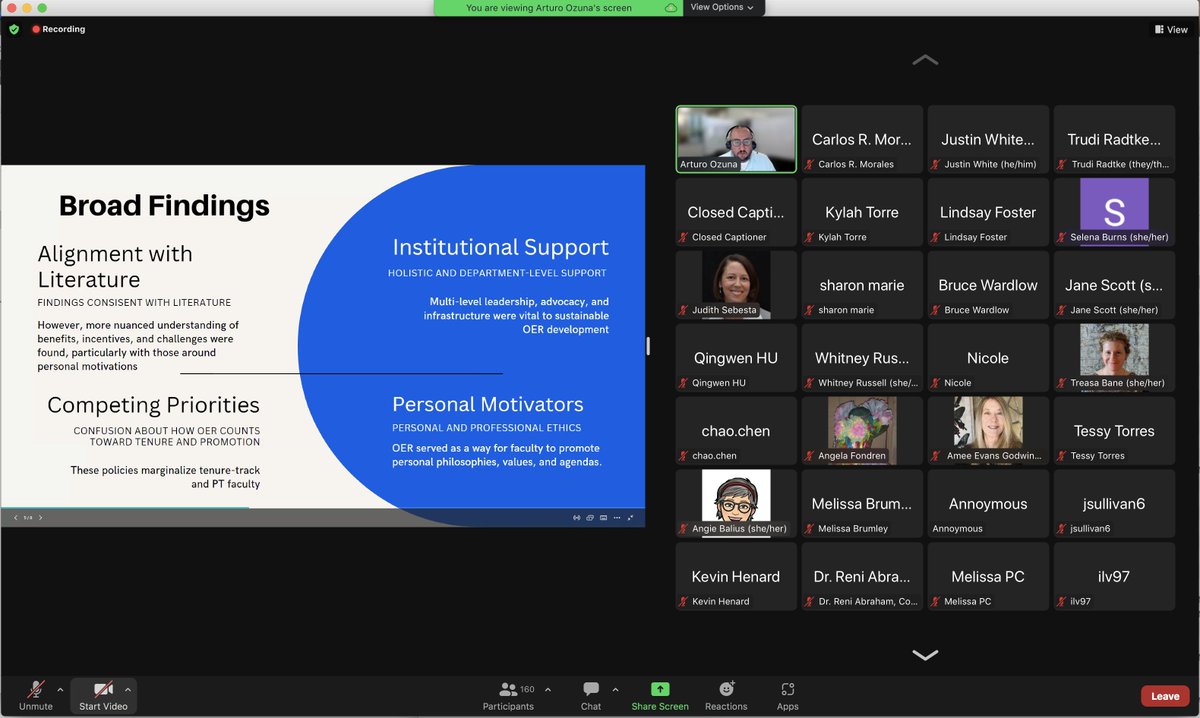This screenshot has height=718, width=1200.
Task: Open the Reactions smiley icon
Action: (x=726, y=689)
